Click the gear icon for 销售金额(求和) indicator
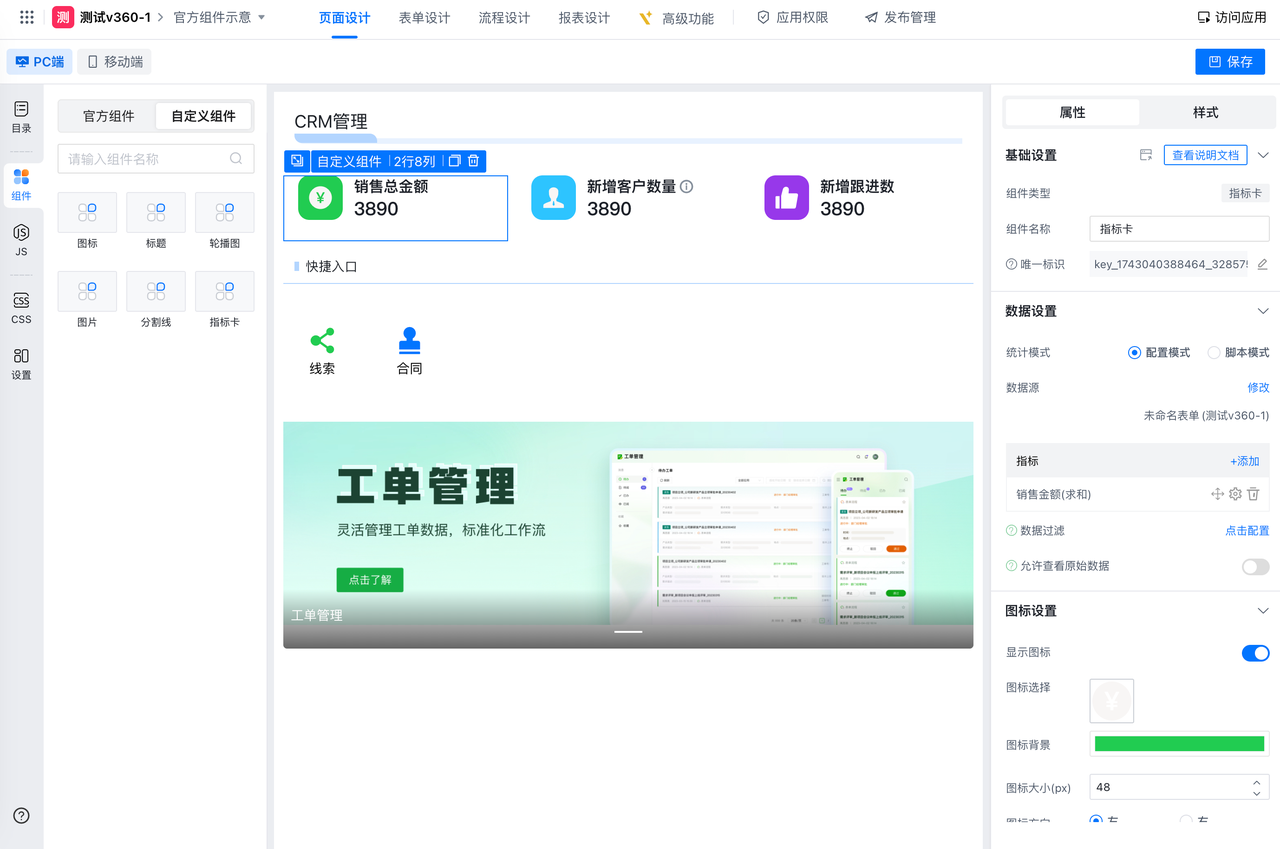Viewport: 1280px width, 849px height. point(1235,494)
